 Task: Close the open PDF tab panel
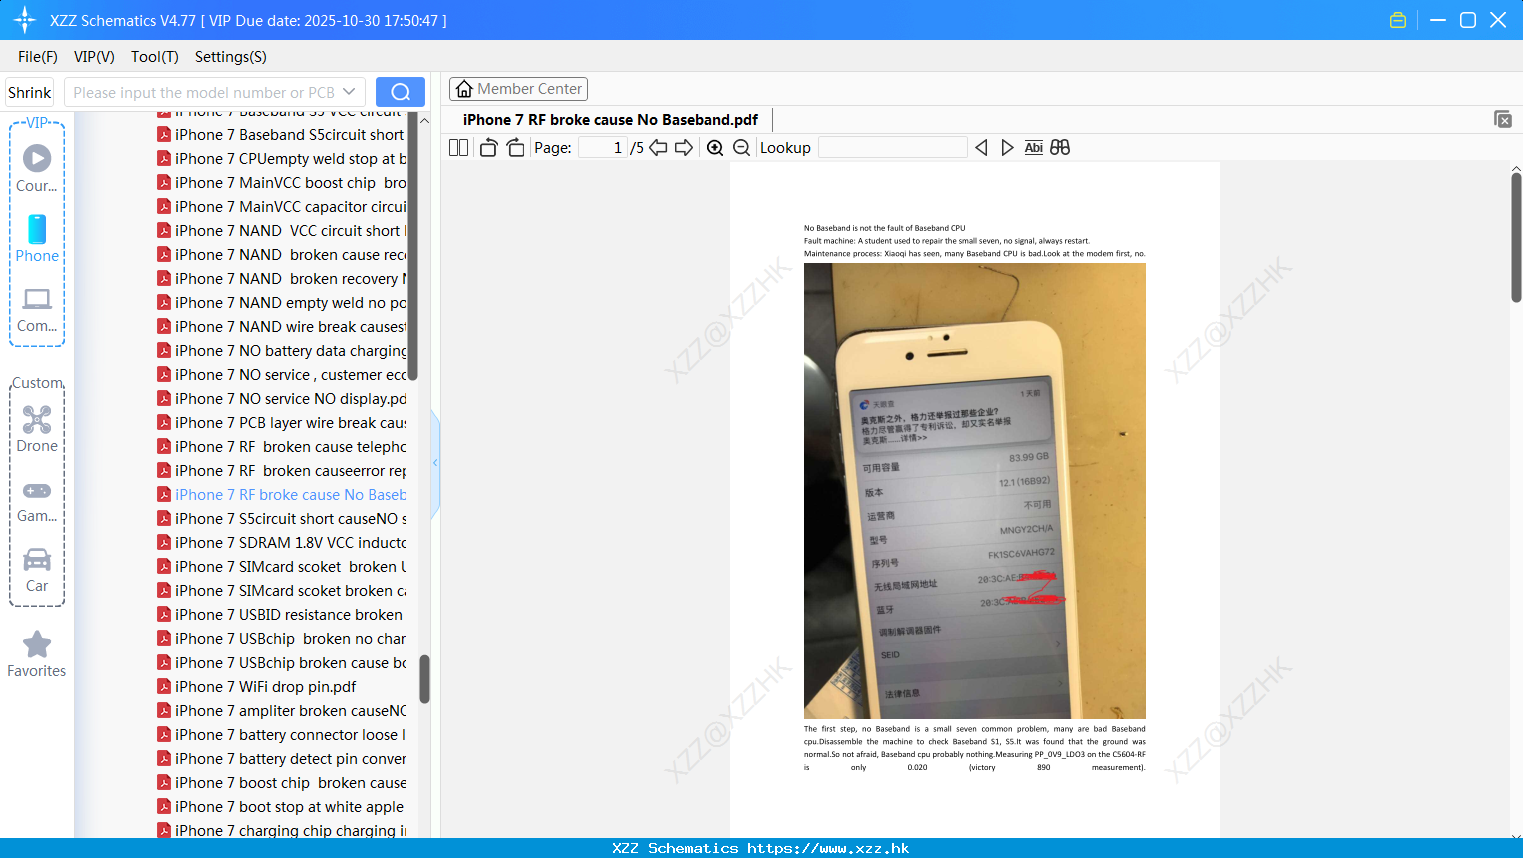click(1503, 119)
